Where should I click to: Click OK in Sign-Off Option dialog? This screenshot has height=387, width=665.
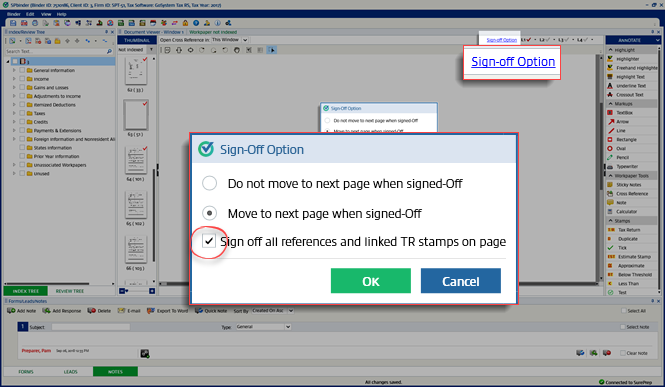pos(371,281)
